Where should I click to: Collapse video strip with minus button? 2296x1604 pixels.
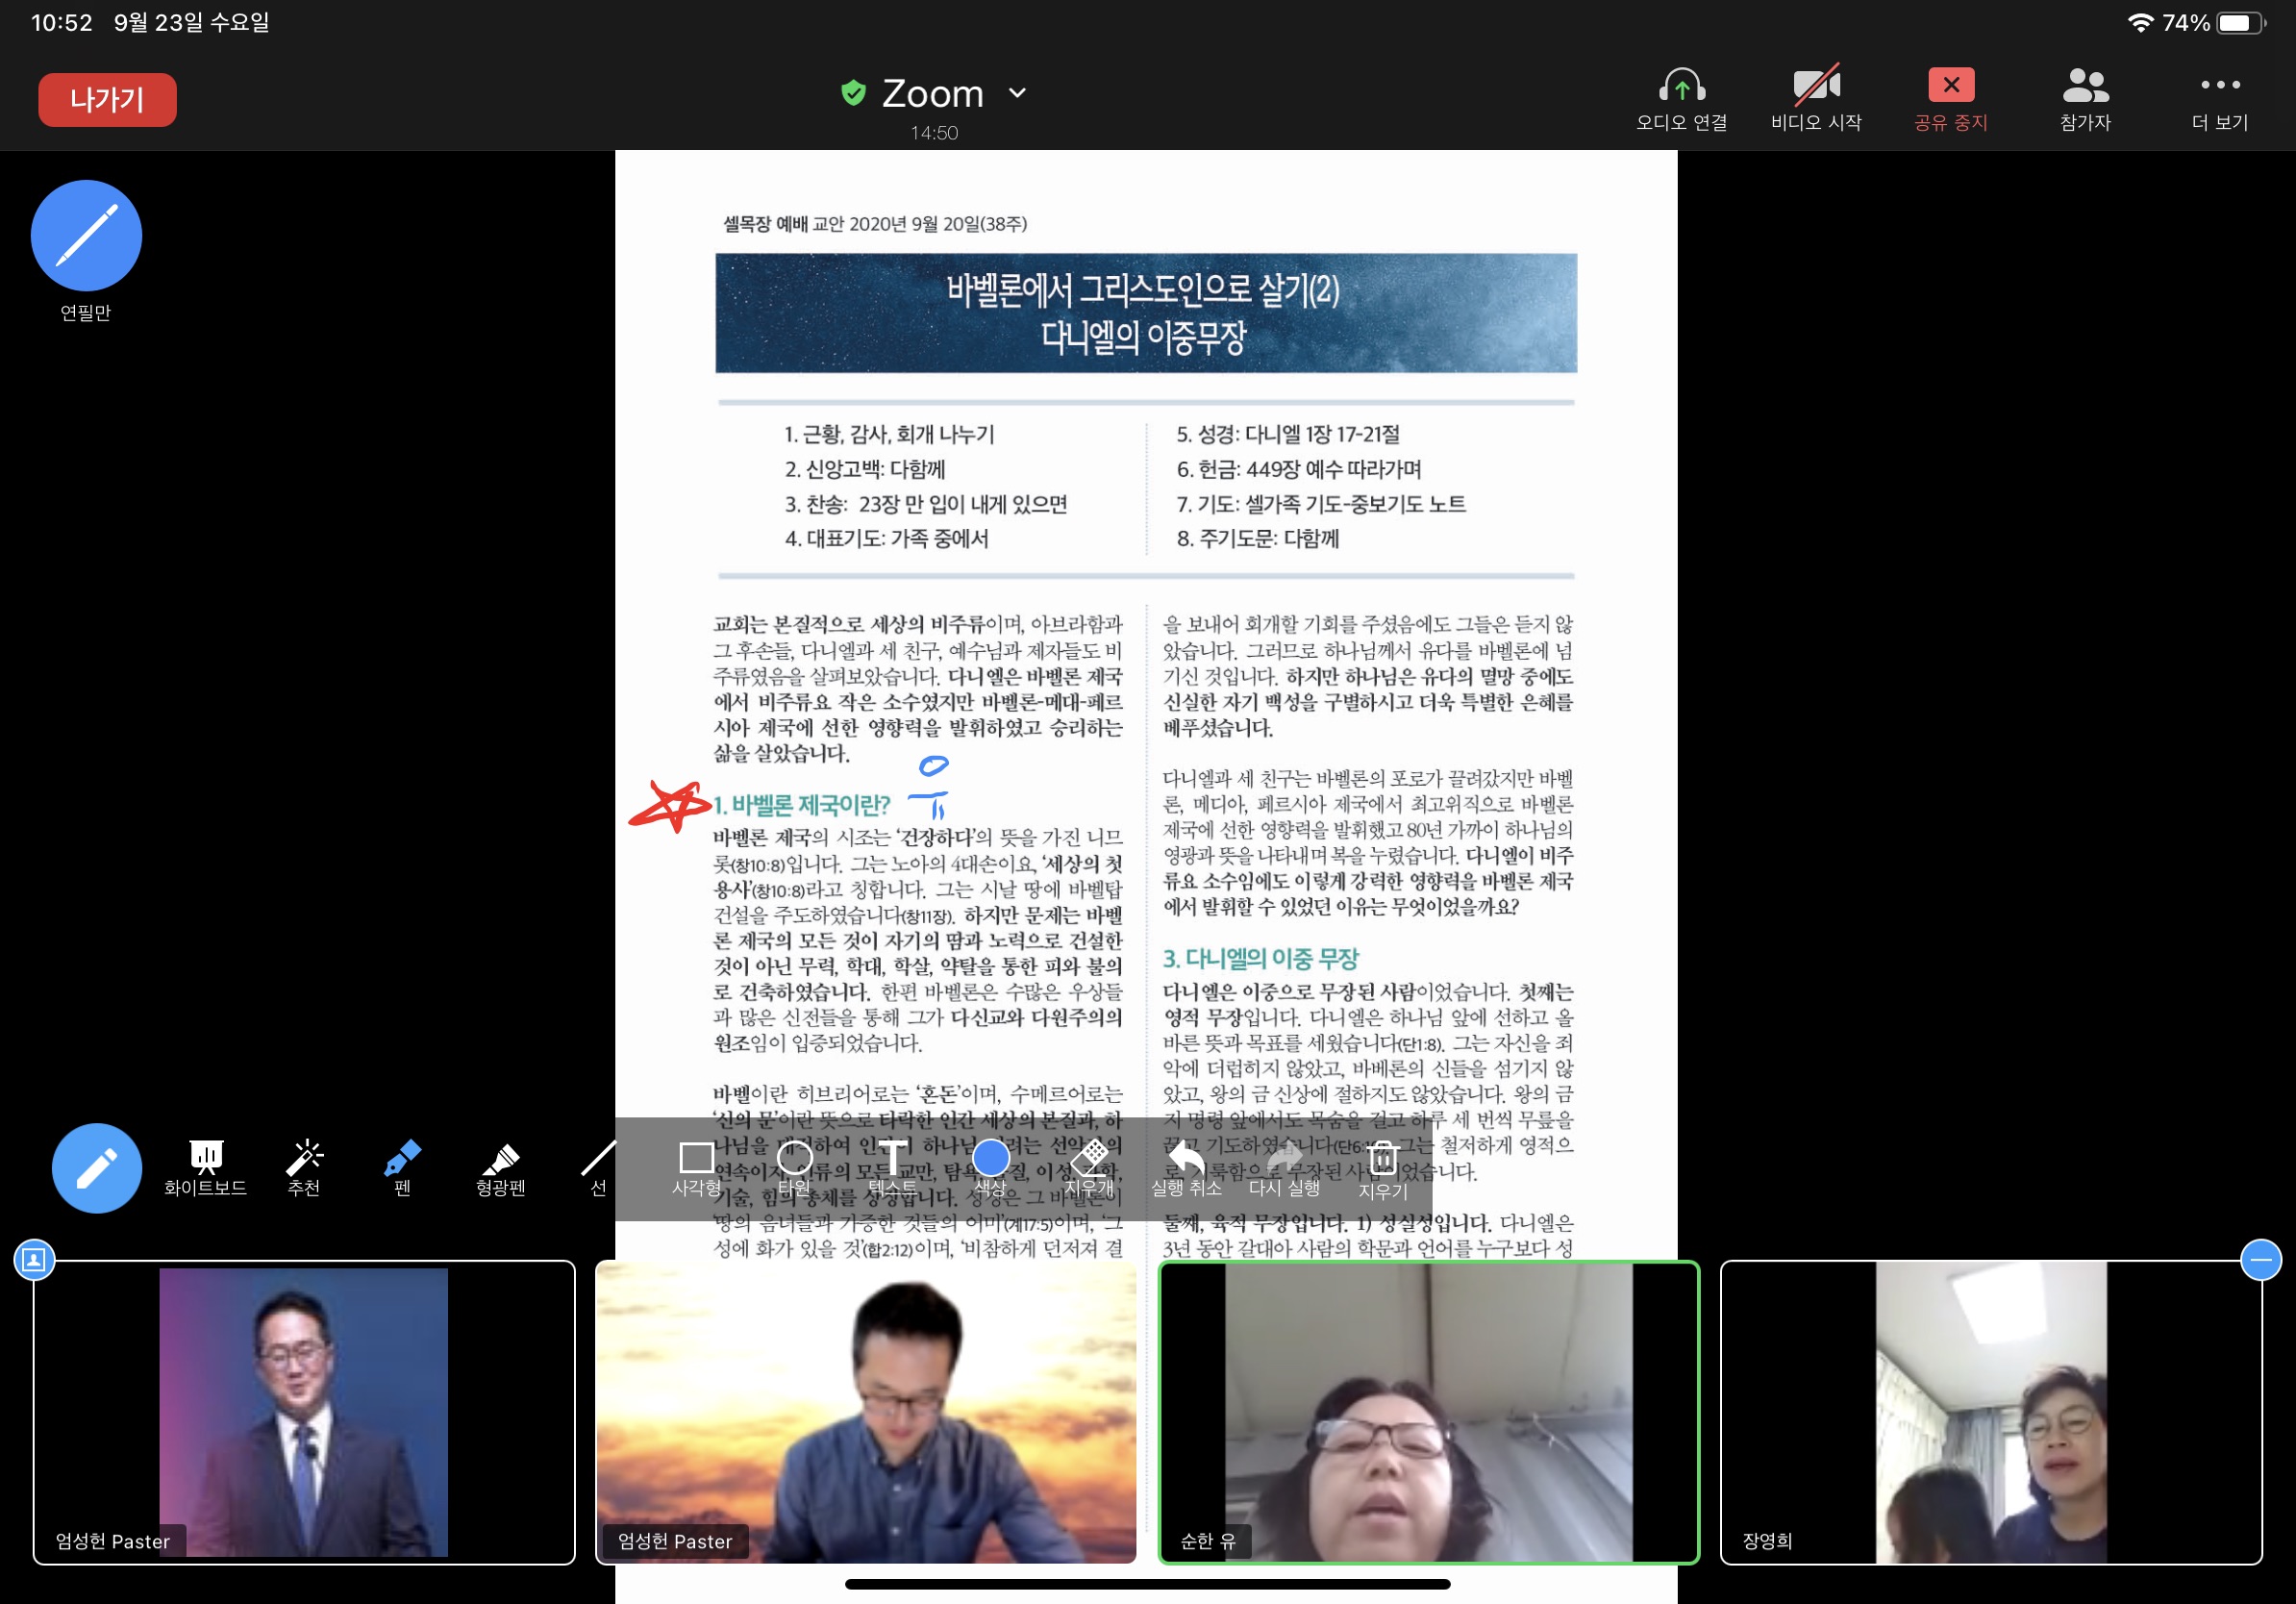tap(2260, 1259)
